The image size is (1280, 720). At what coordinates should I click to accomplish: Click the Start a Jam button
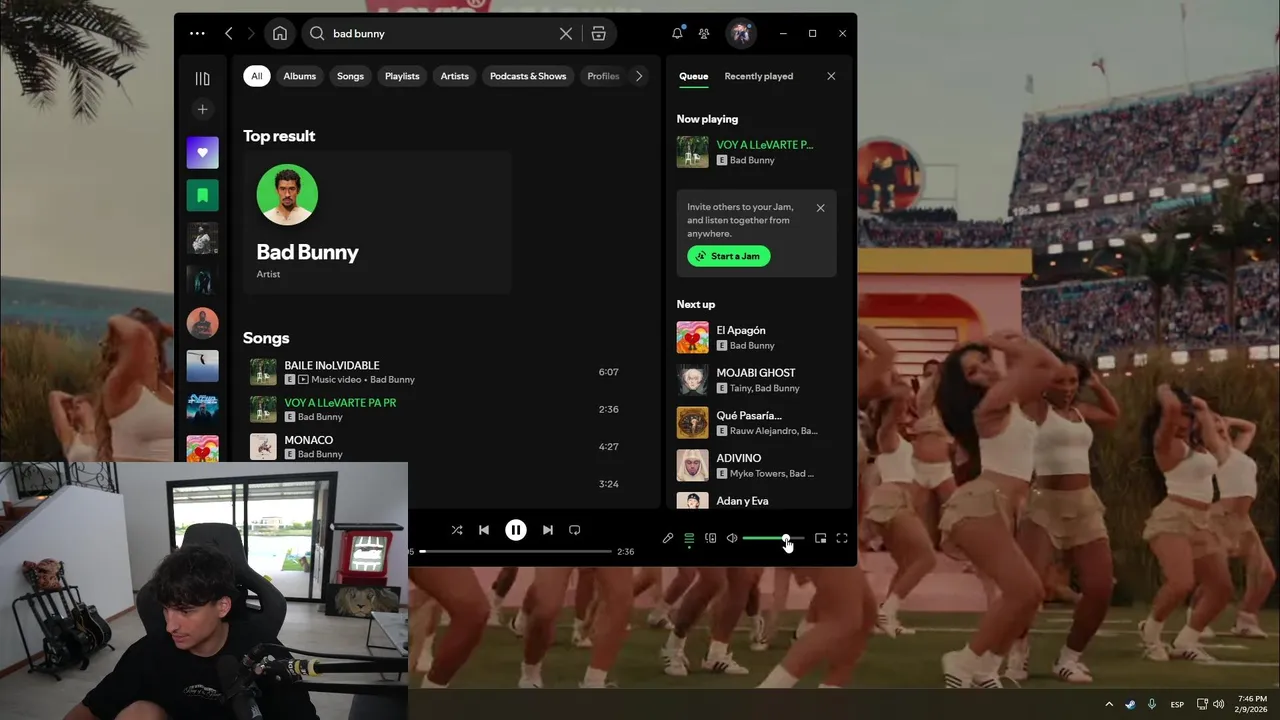click(x=728, y=256)
